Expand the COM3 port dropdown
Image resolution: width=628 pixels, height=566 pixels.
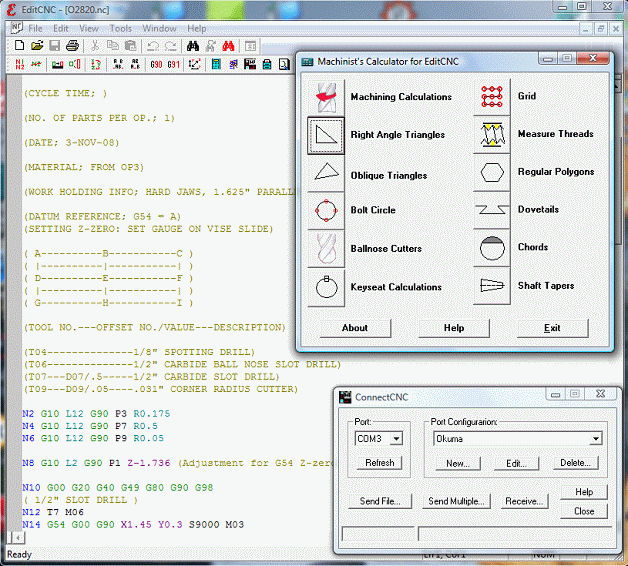[x=396, y=439]
